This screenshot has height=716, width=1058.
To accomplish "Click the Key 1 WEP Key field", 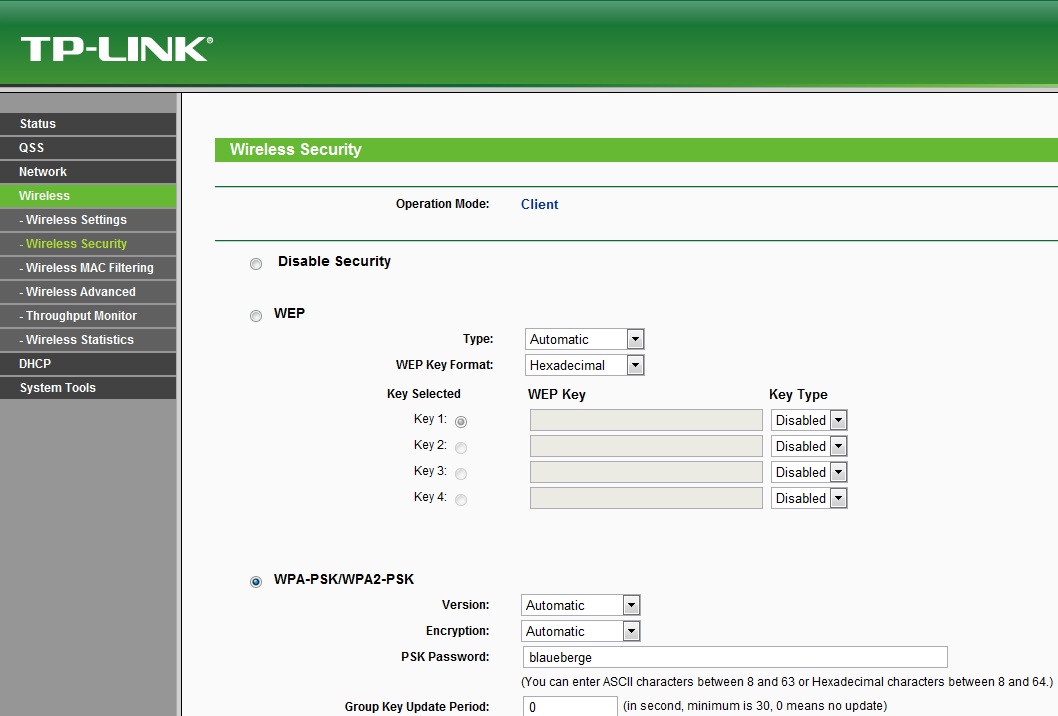I will click(x=646, y=420).
